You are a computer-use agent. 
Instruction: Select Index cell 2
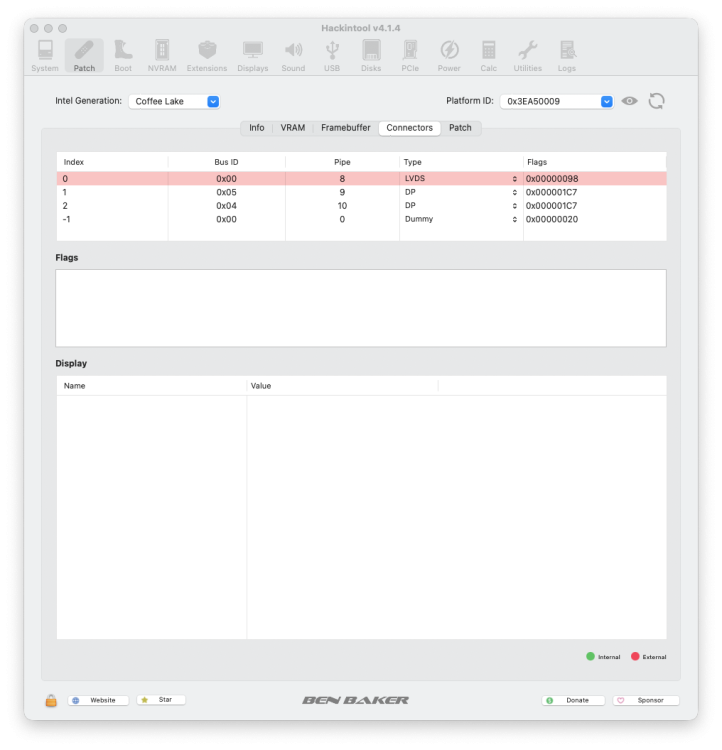pyautogui.click(x=65, y=206)
